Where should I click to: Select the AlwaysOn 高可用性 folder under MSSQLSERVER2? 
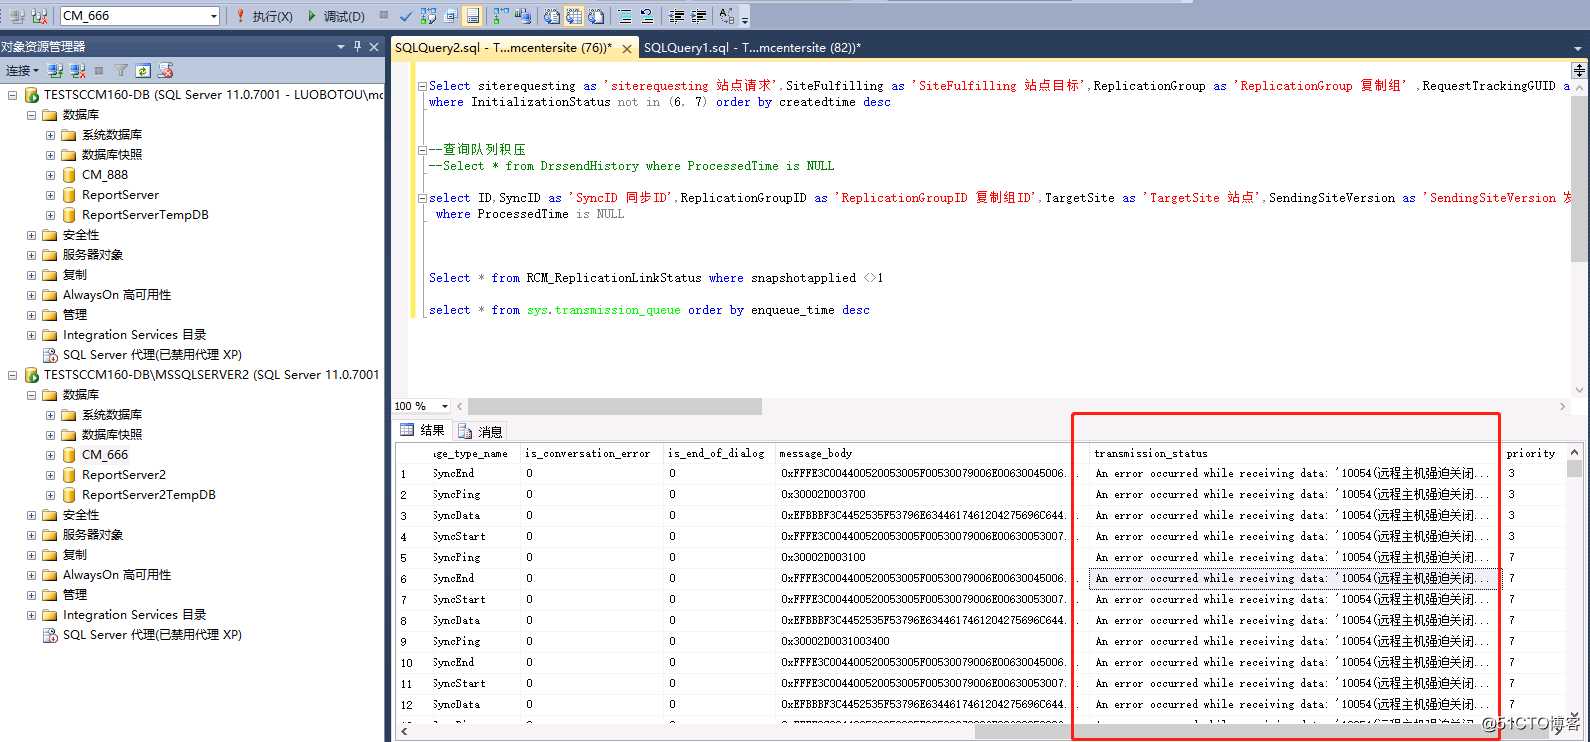pos(117,575)
